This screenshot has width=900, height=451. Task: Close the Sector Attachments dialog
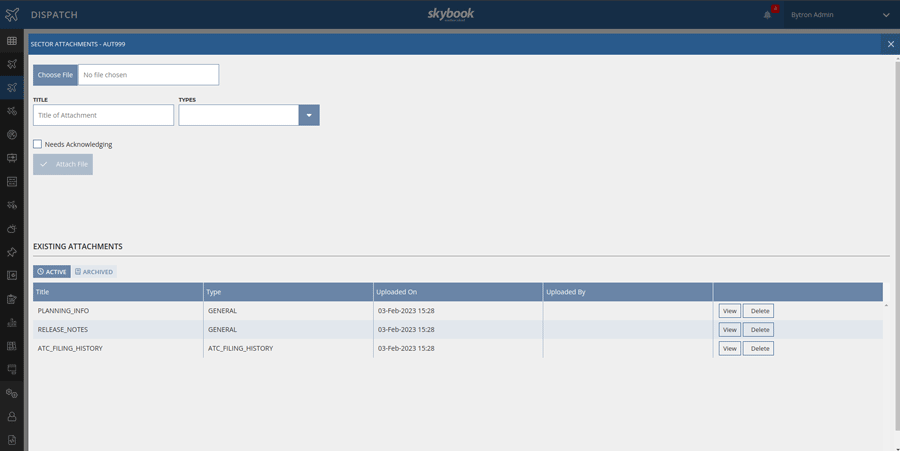coord(891,44)
